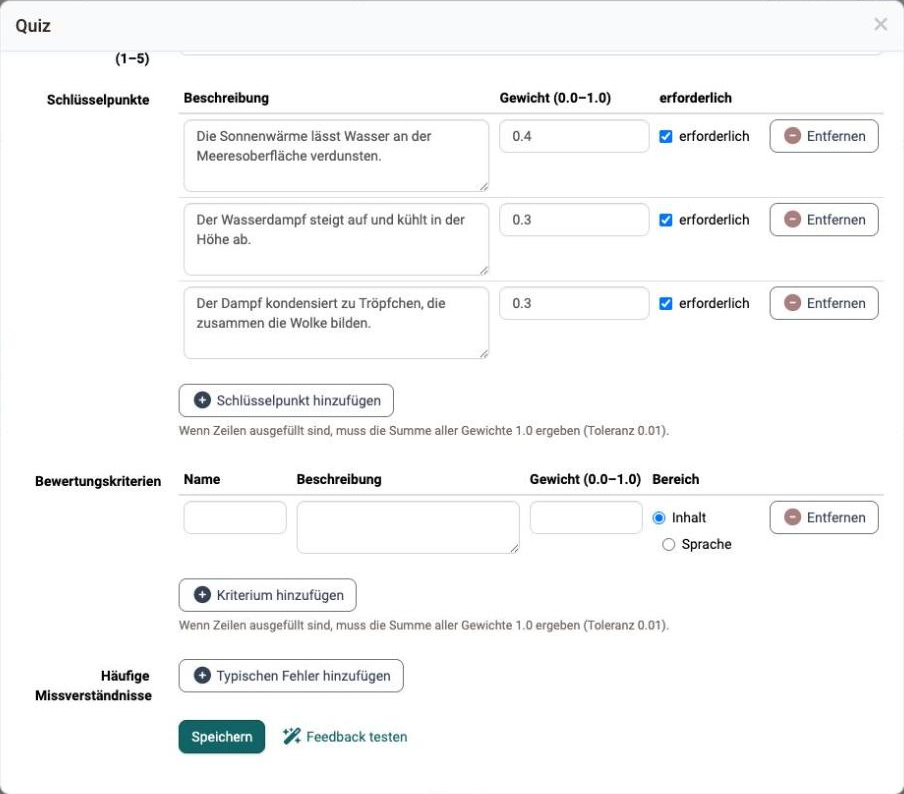The height and width of the screenshot is (794, 904).
Task: Click minus icon removing the Sonnenwärme key point
Action: 792,136
